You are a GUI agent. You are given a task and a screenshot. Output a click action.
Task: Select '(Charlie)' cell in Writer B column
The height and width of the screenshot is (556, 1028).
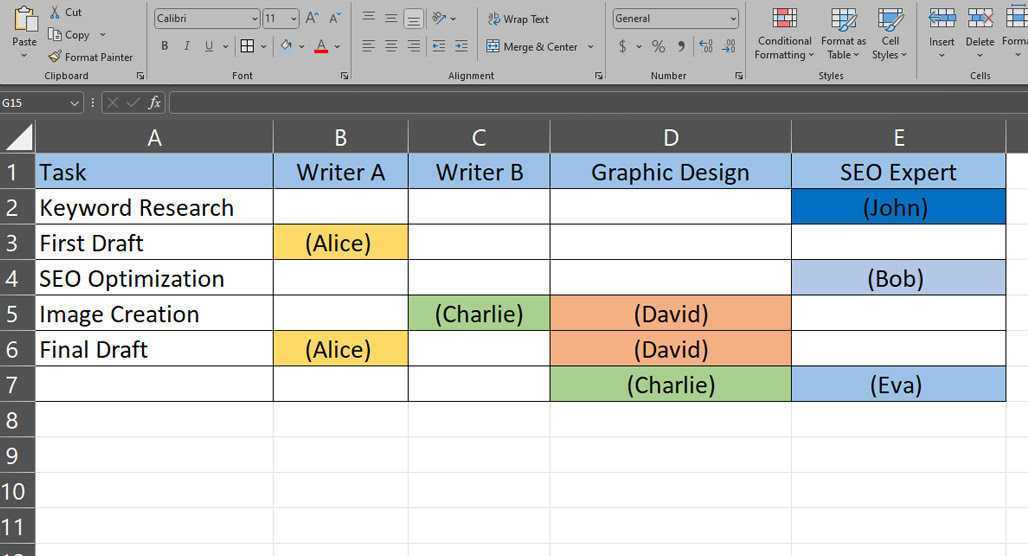(479, 313)
